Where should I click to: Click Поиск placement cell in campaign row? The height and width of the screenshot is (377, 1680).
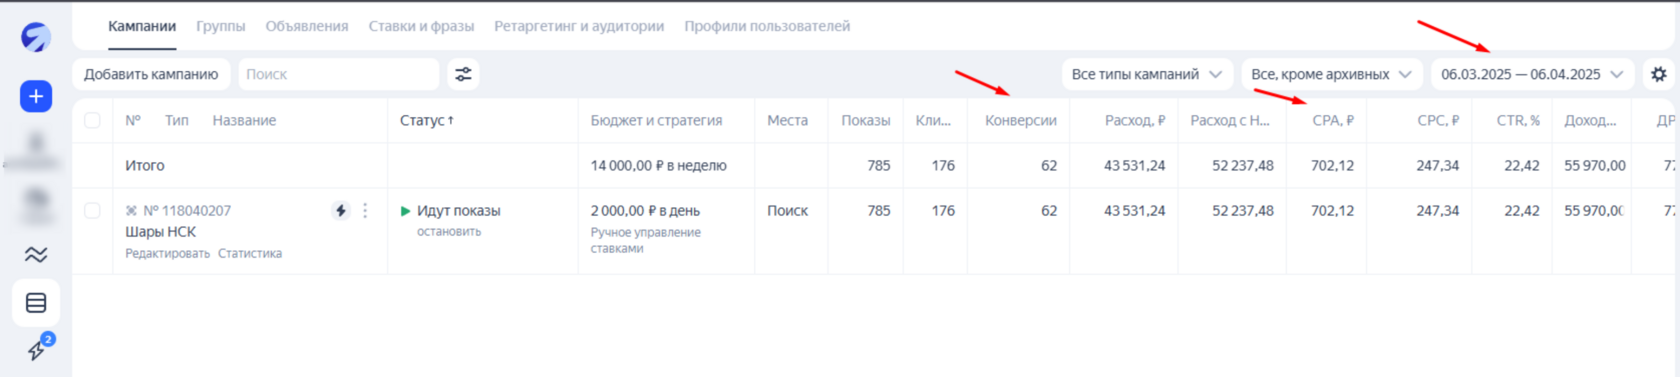(787, 211)
